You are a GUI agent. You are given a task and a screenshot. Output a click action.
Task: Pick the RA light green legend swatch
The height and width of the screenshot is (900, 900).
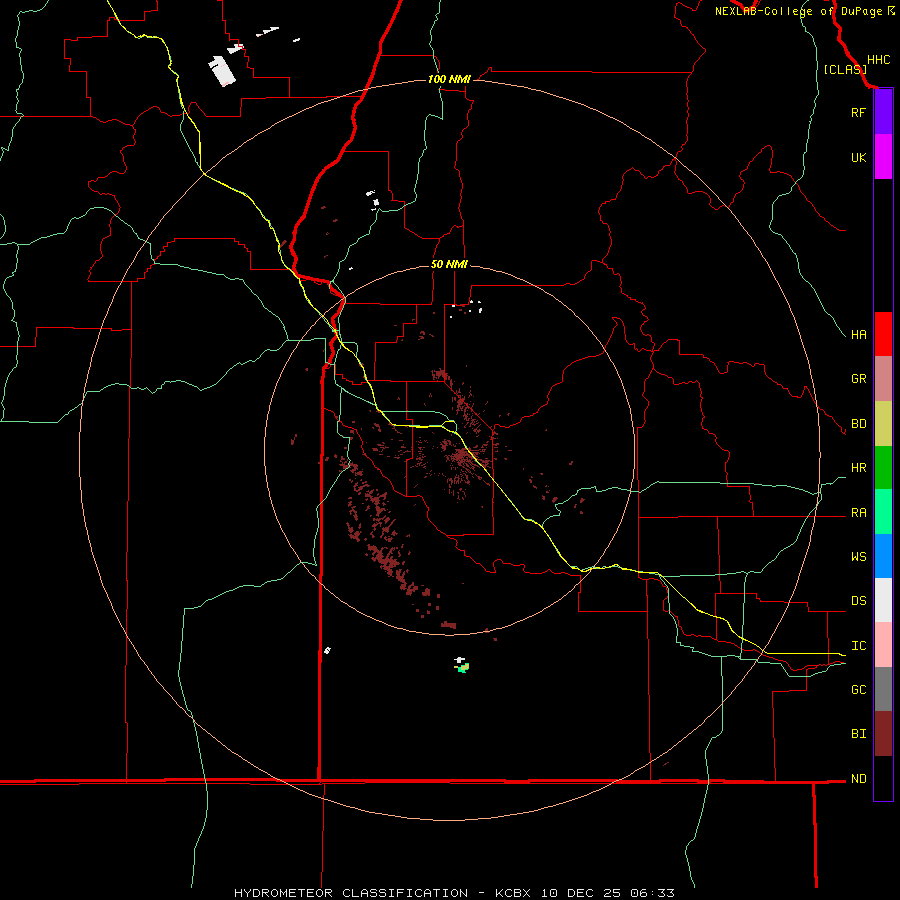(883, 512)
